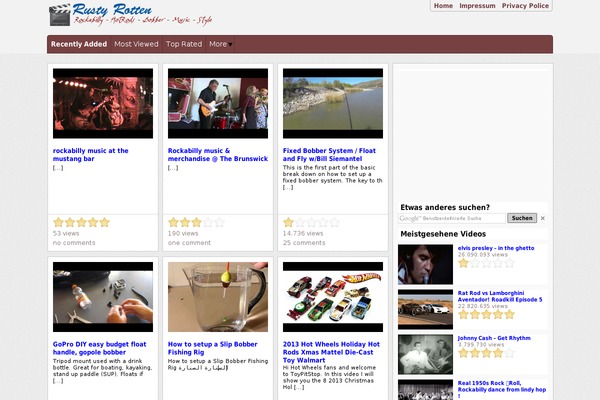Open the Fixed Bobber lake thumbnail
The height and width of the screenshot is (400, 600).
tap(333, 103)
